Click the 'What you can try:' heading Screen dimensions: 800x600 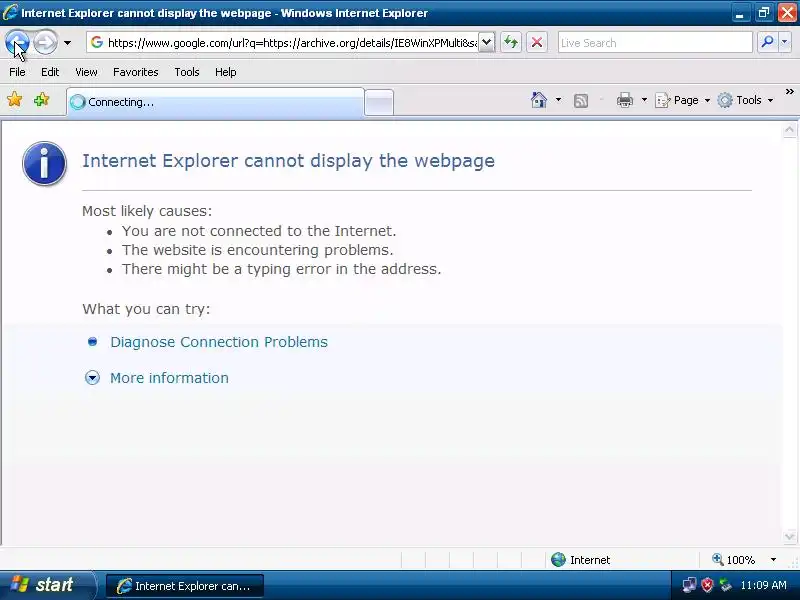point(146,309)
